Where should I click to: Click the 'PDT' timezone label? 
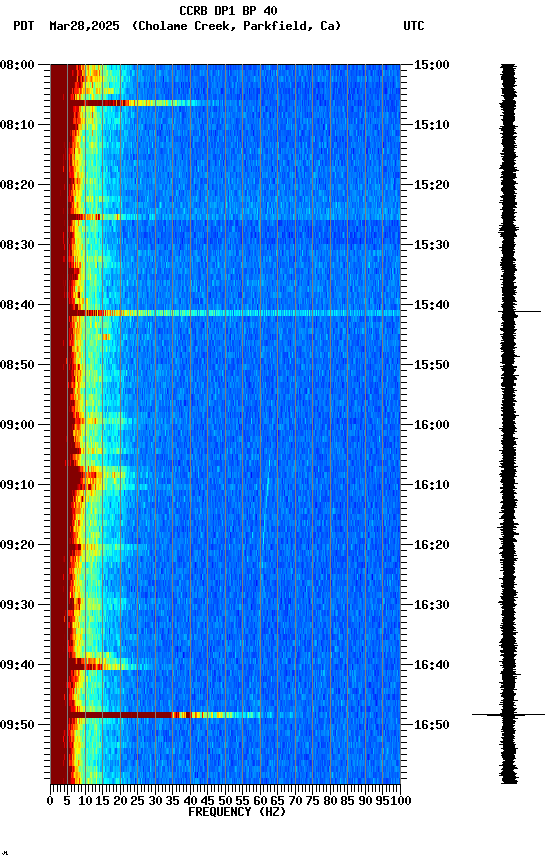[x=24, y=26]
